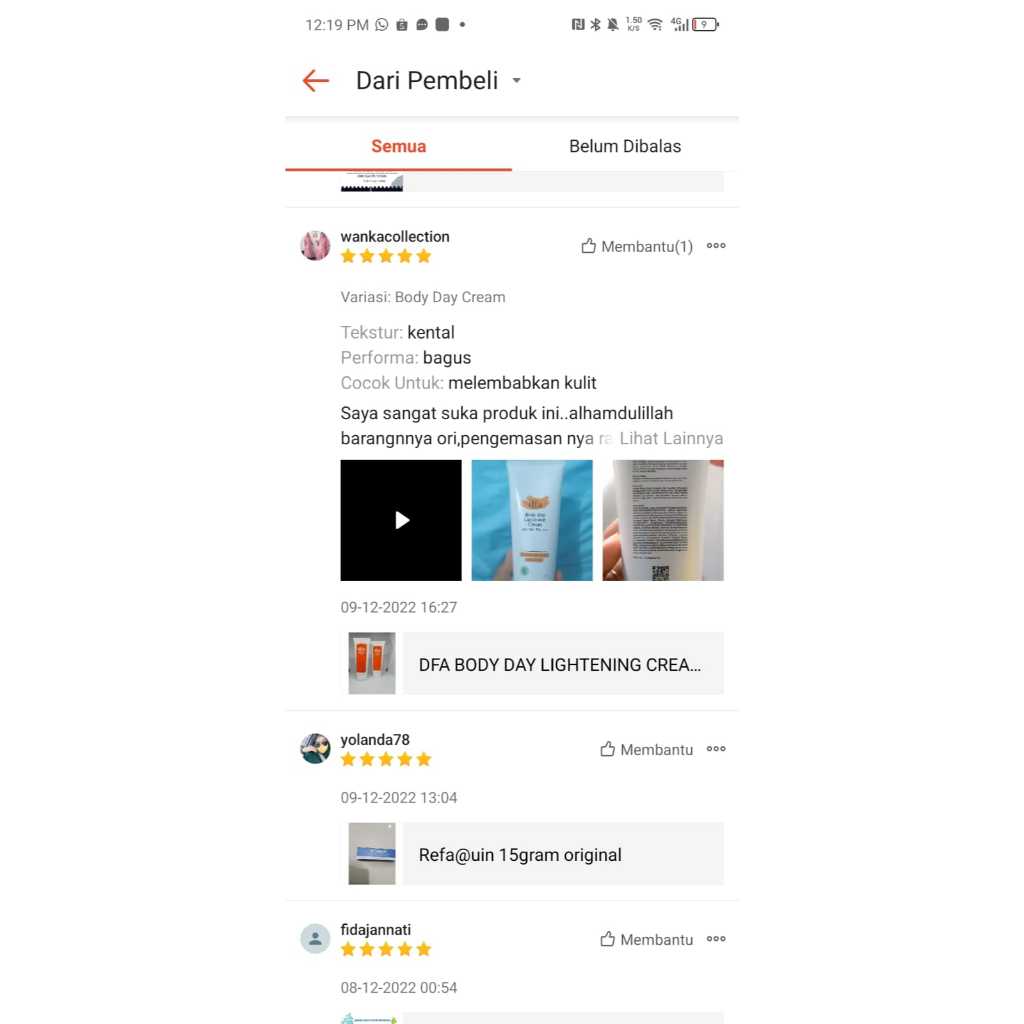Screen dimensions: 1024x1024
Task: Tap wankacollection profile avatar
Action: point(315,246)
